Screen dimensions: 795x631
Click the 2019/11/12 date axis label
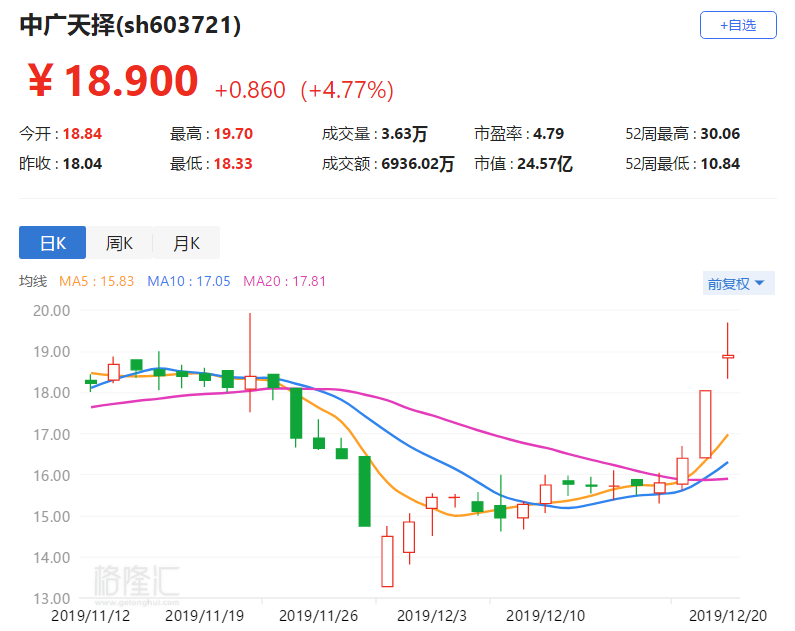coord(90,616)
